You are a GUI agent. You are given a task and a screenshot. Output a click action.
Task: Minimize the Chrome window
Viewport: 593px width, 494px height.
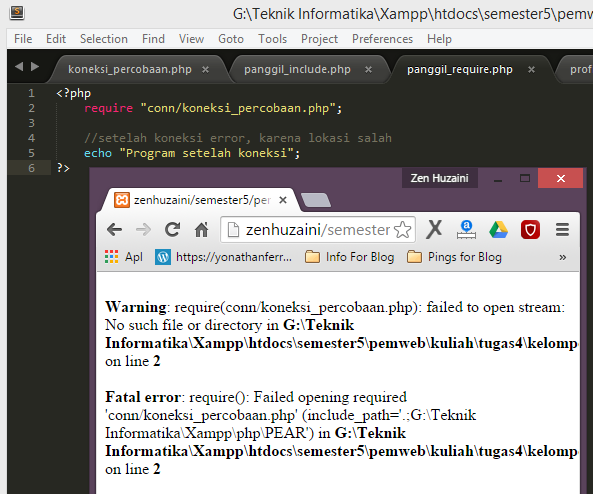(x=498, y=179)
